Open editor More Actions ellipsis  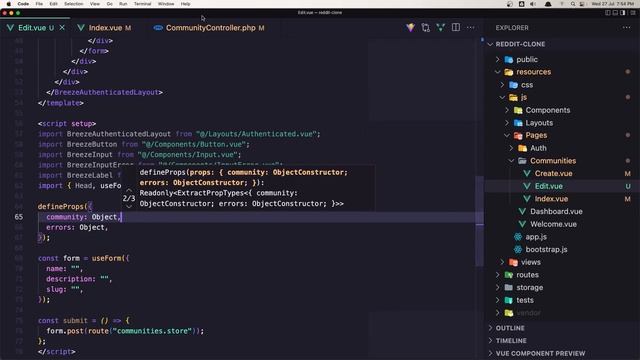[471, 28]
